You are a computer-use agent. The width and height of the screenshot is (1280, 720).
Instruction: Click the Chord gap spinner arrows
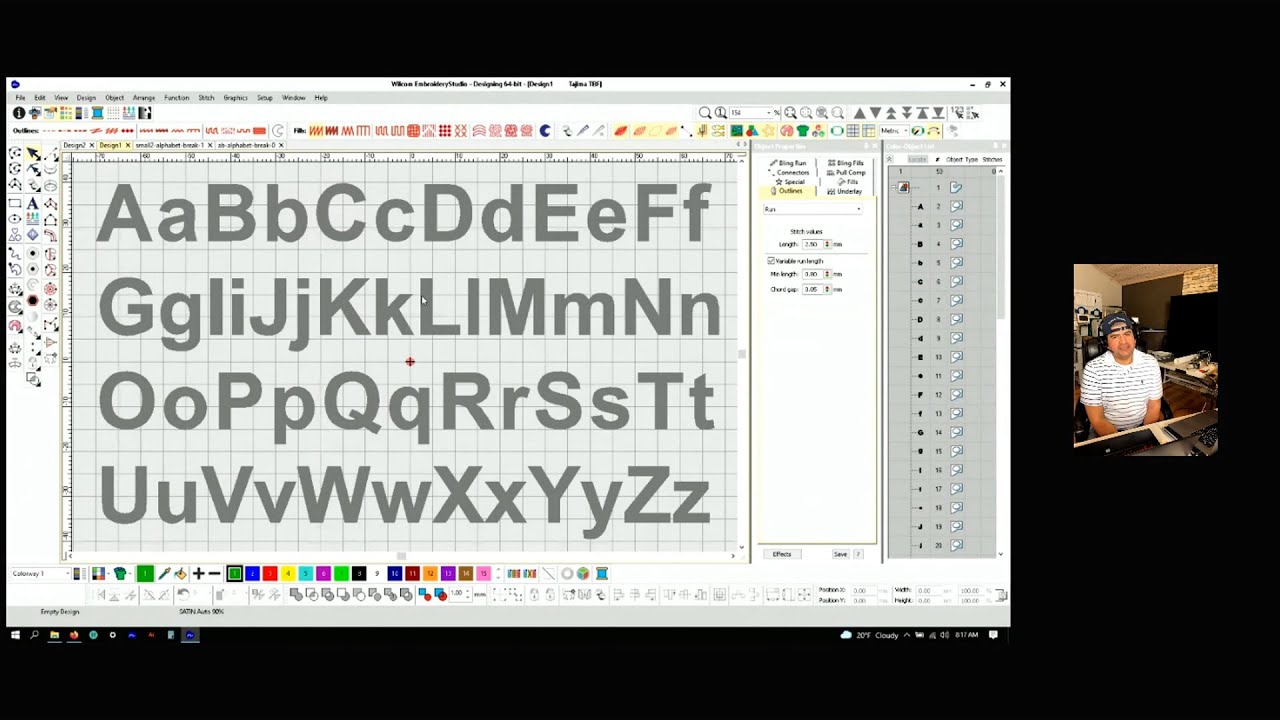tap(827, 289)
